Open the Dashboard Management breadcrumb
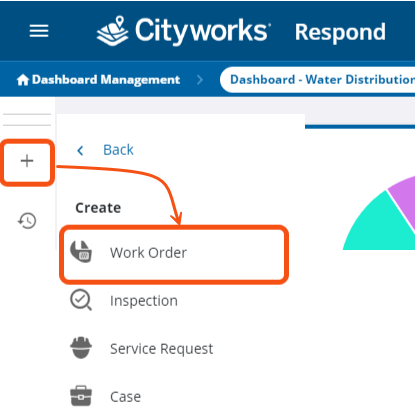 click(106, 80)
